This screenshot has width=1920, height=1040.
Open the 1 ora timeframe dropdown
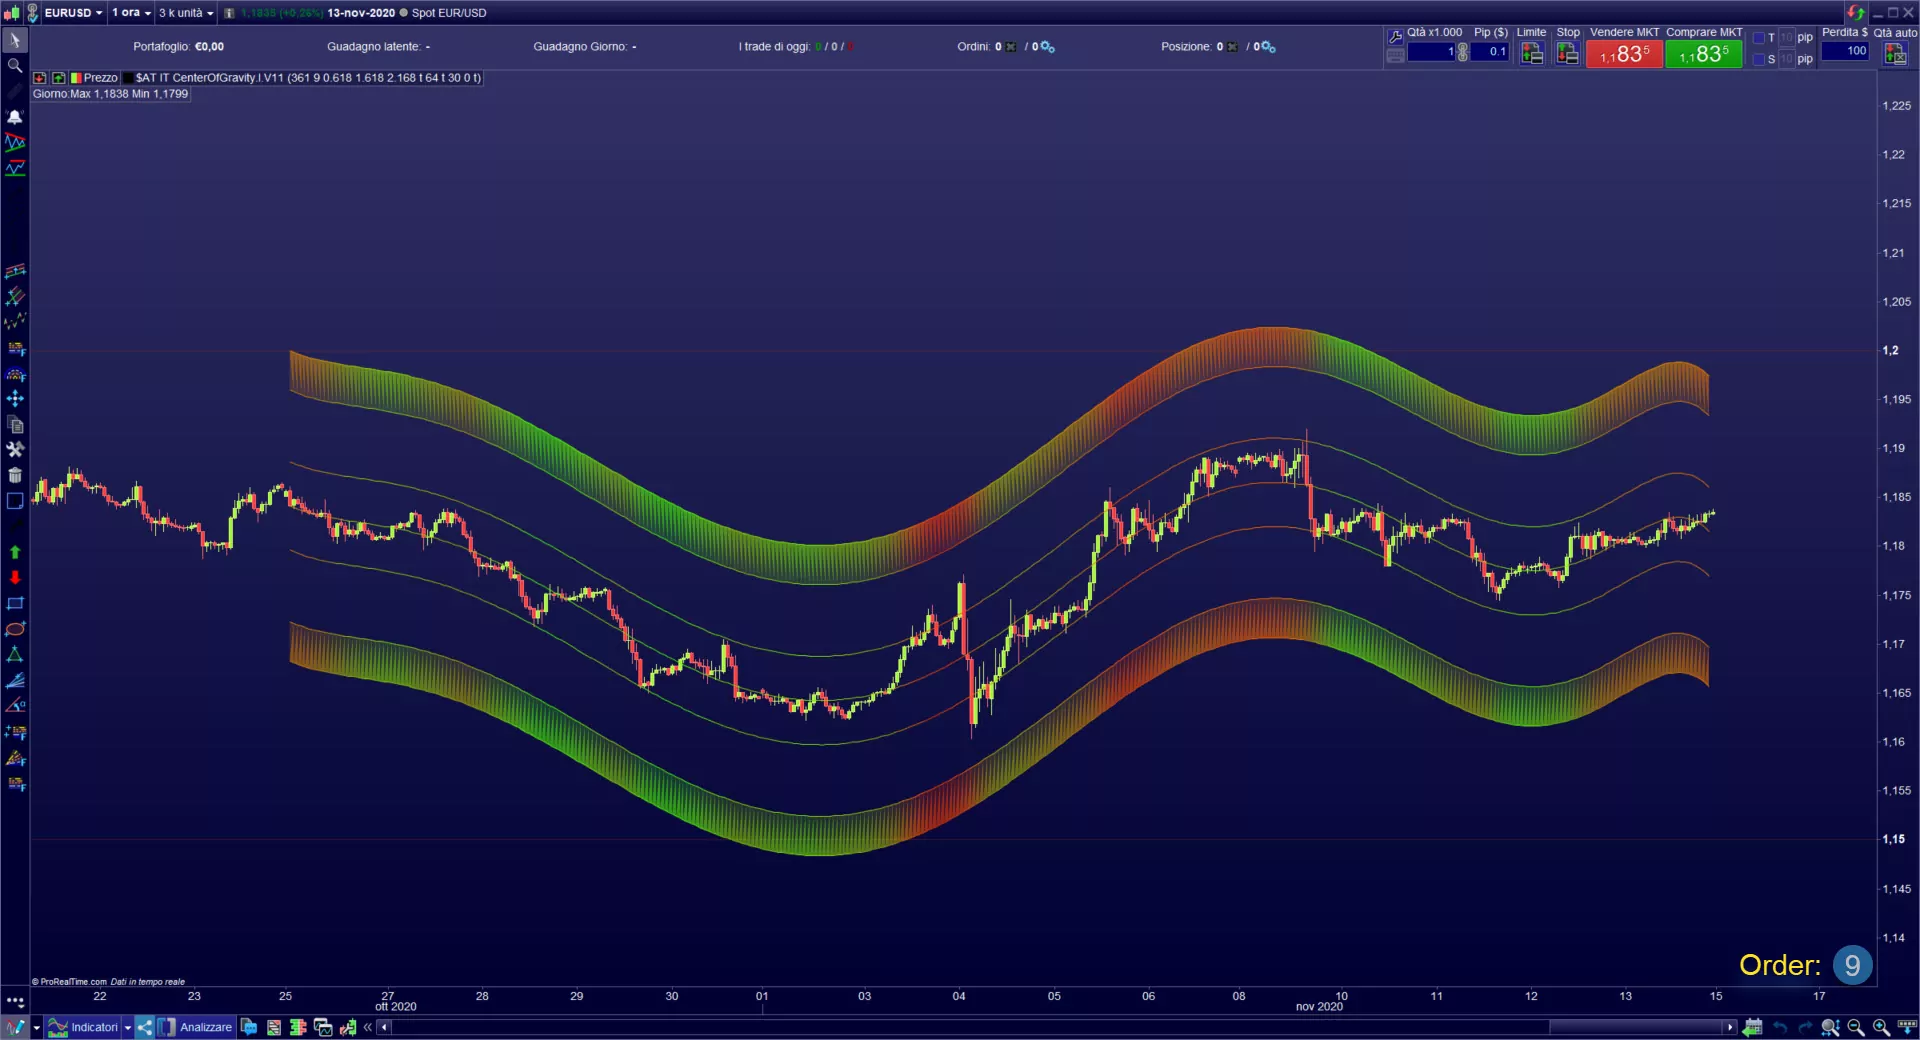click(131, 13)
